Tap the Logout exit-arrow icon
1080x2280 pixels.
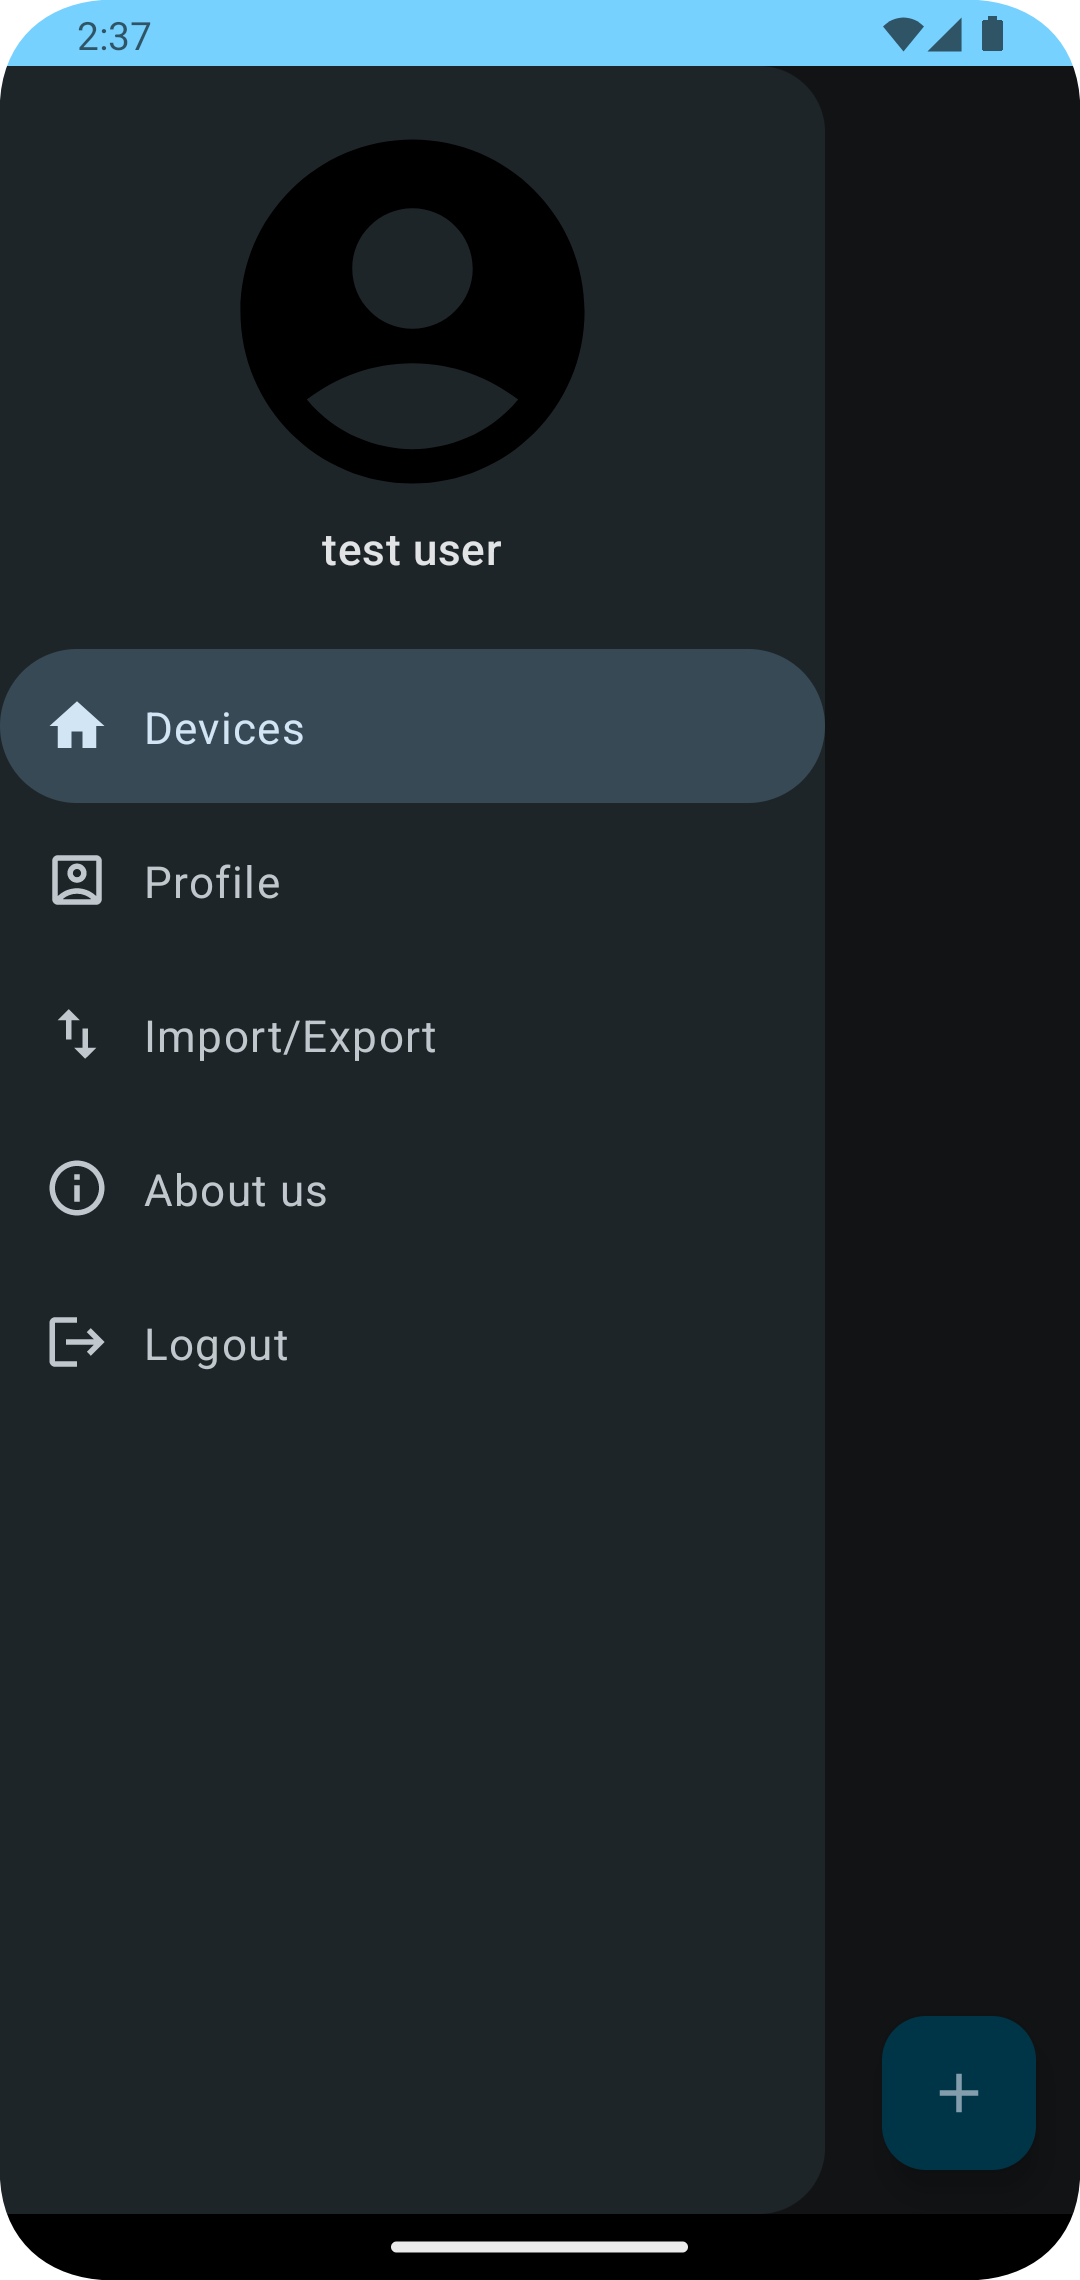click(x=77, y=1342)
